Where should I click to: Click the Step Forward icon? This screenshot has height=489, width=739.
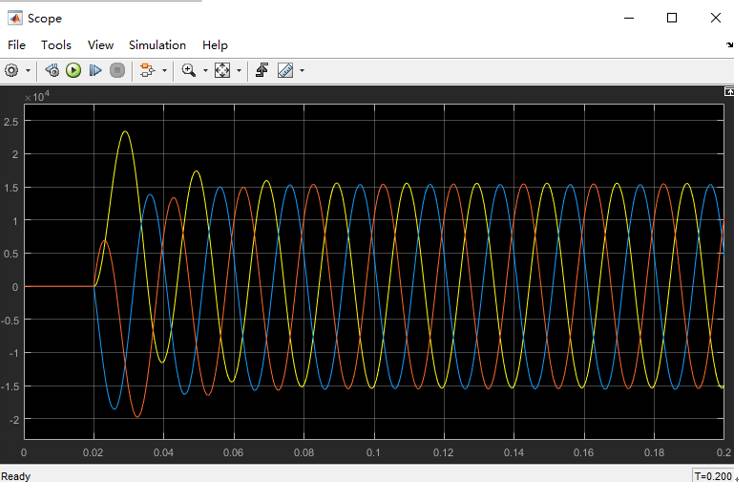pos(95,71)
